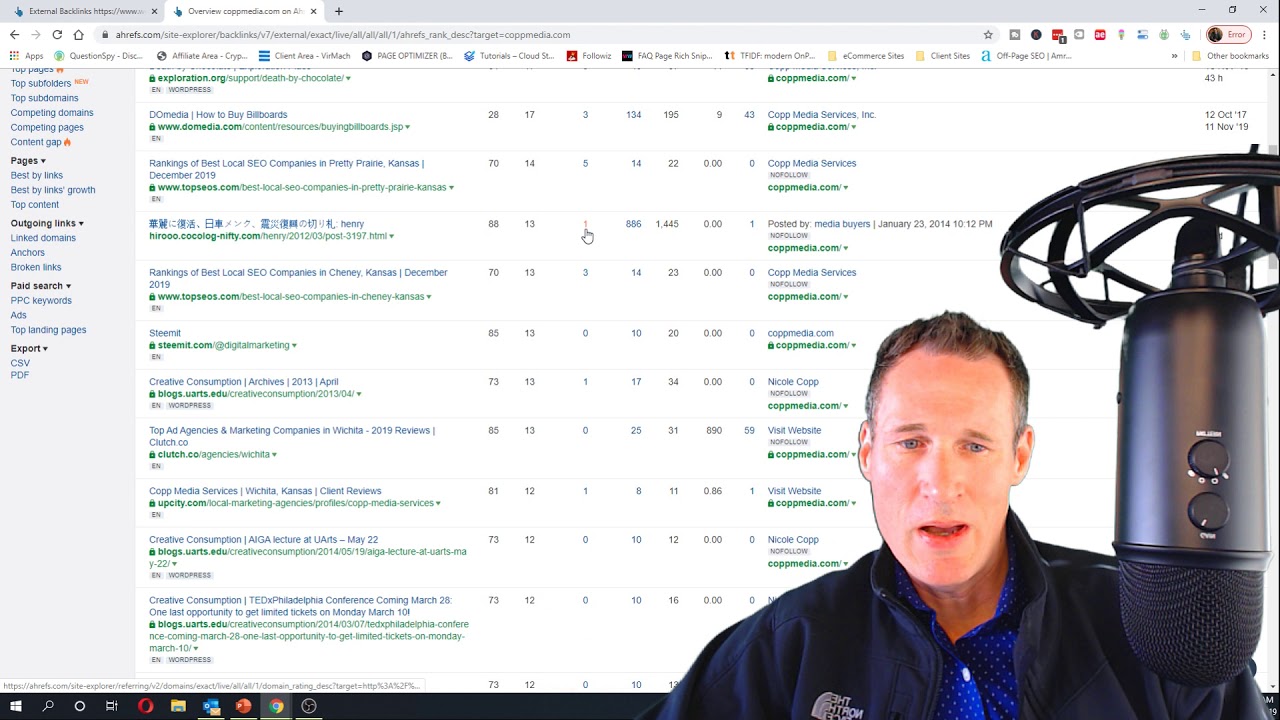Viewport: 1280px width, 720px height.
Task: Click 'Visit Website' anchor in clutch.co row
Action: click(x=794, y=431)
